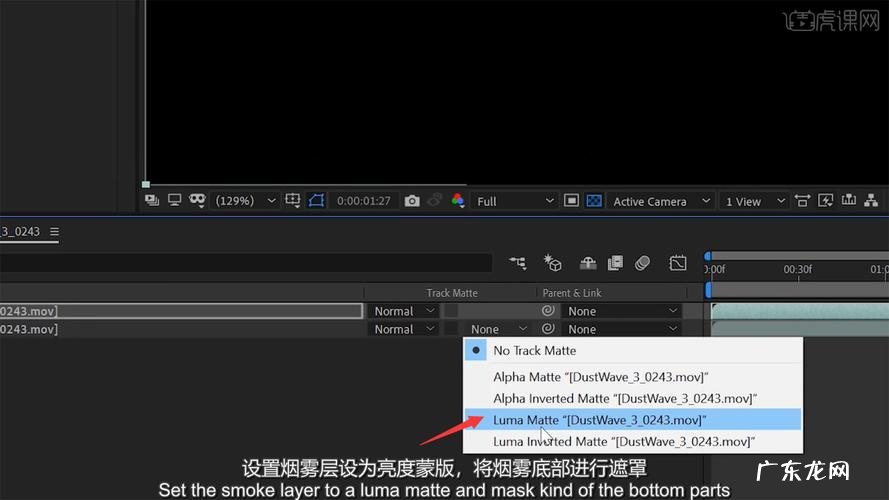Open the Full resolution dropdown
Screen dimensions: 889x500
click(x=515, y=201)
